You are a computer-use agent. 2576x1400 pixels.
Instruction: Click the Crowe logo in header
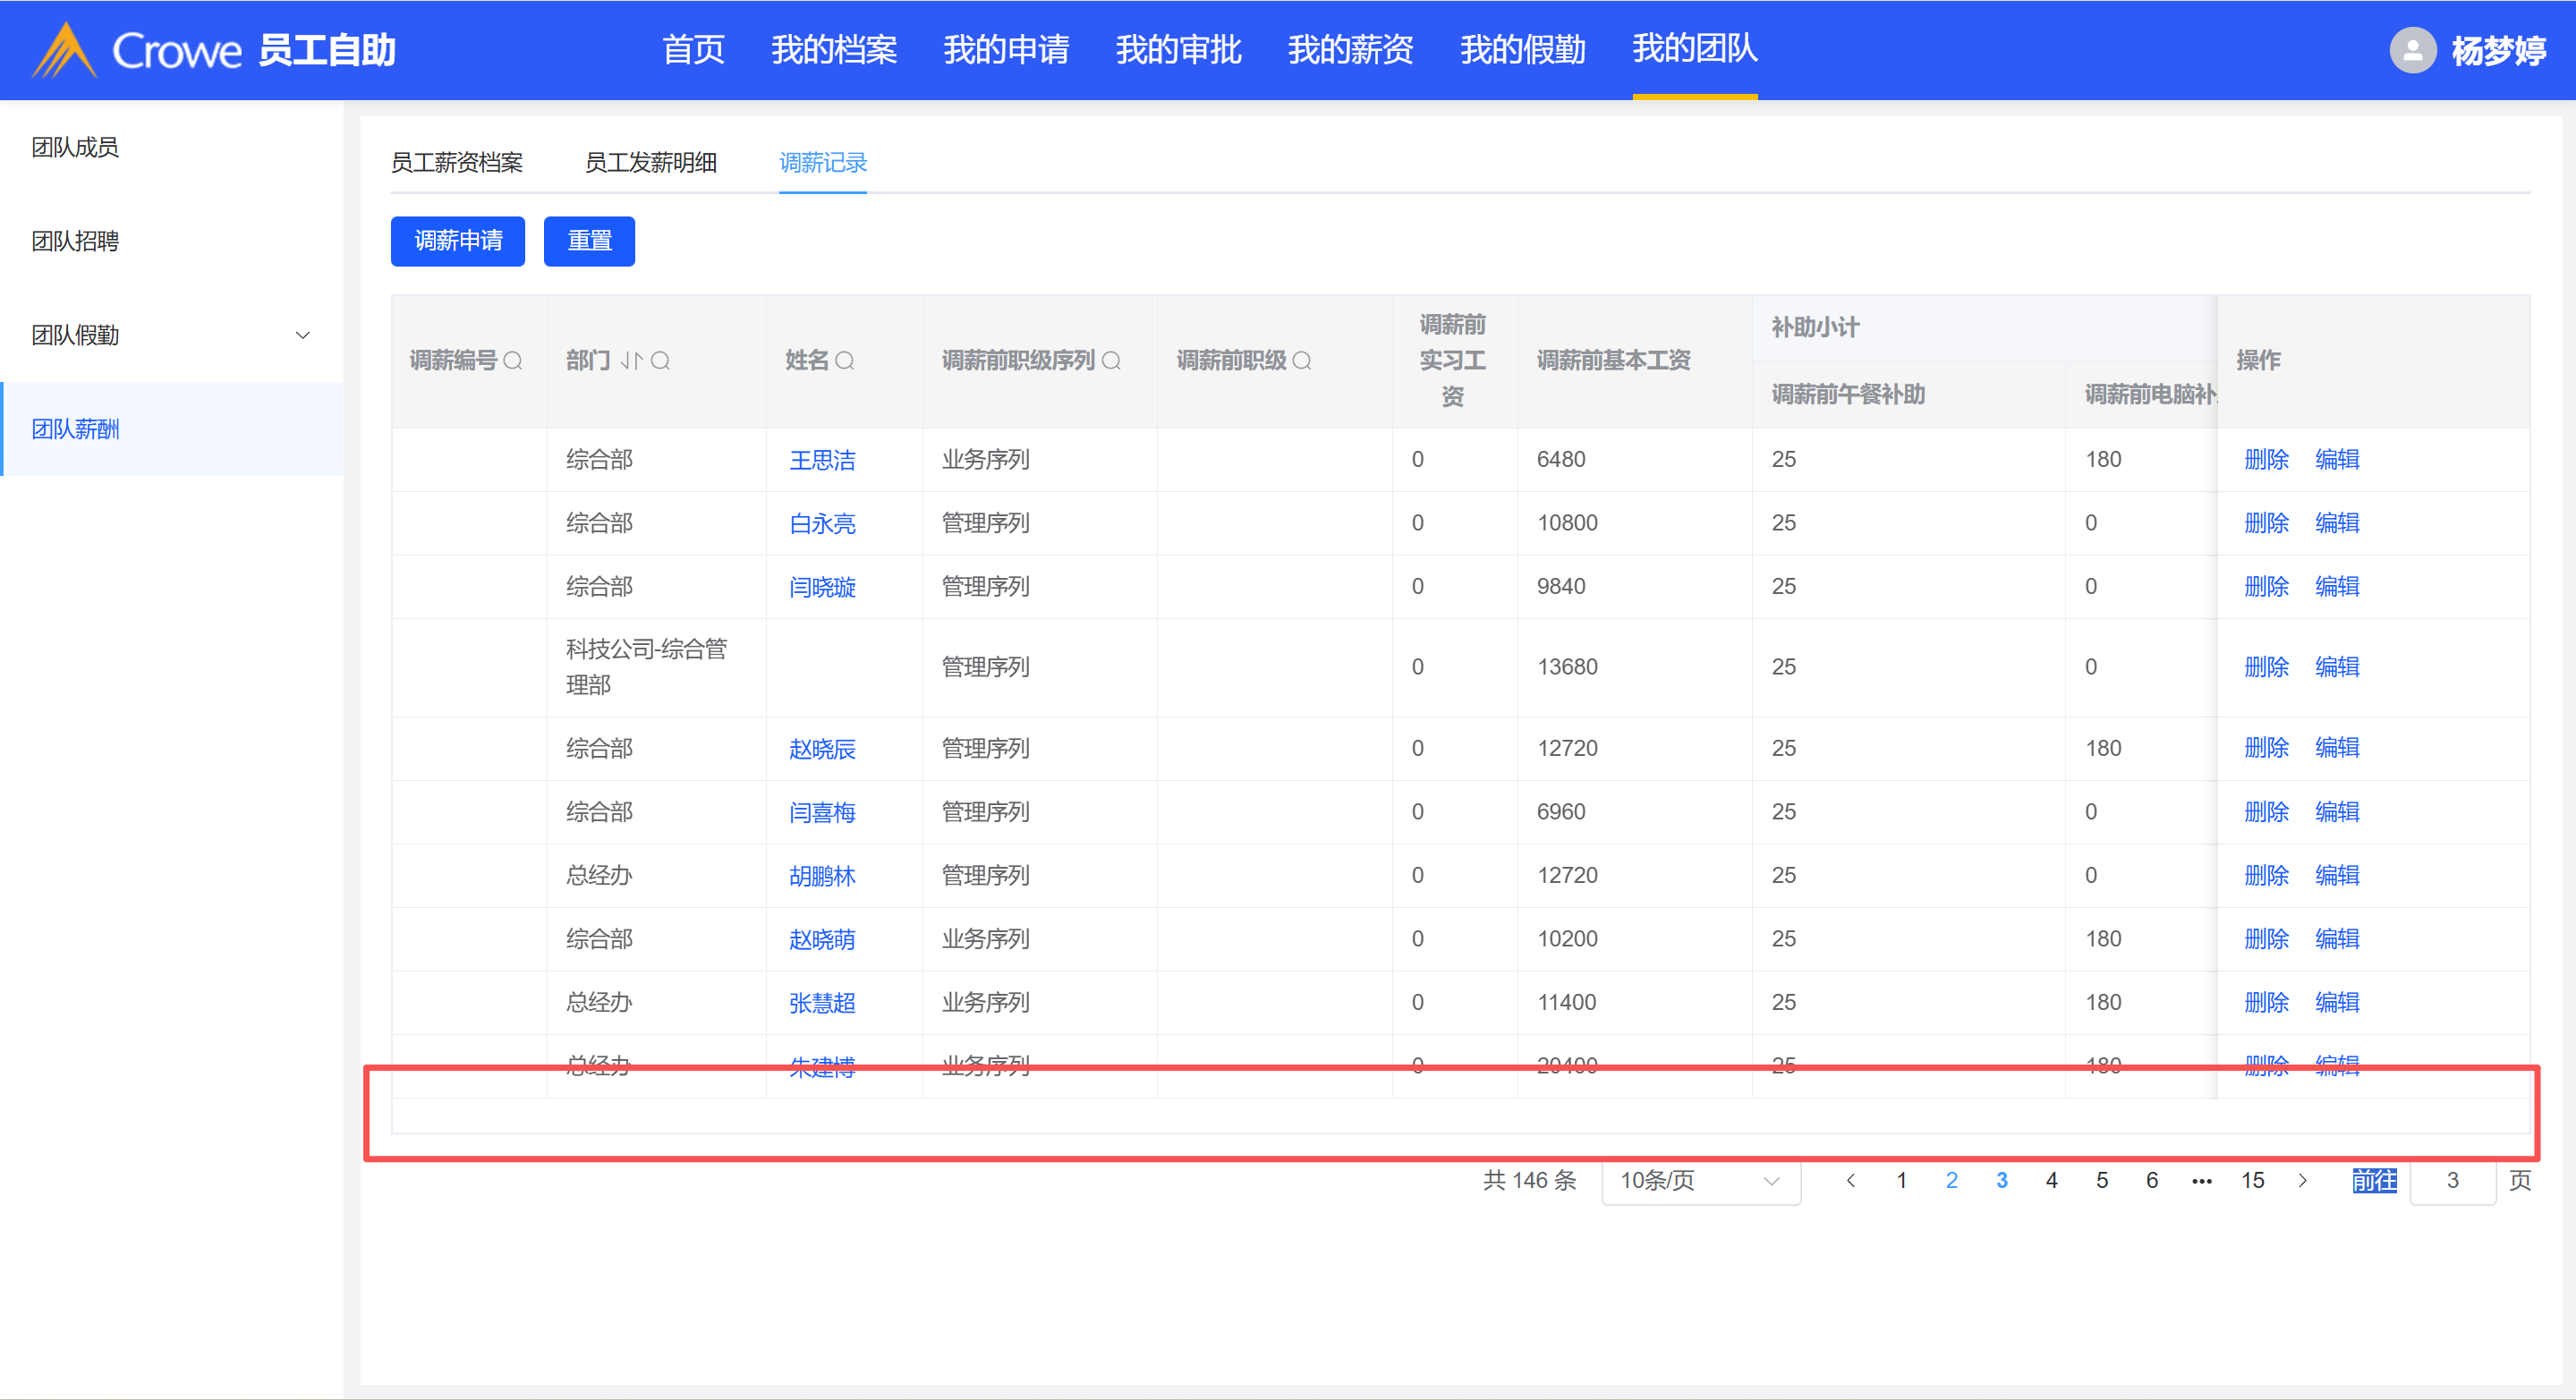coord(65,50)
